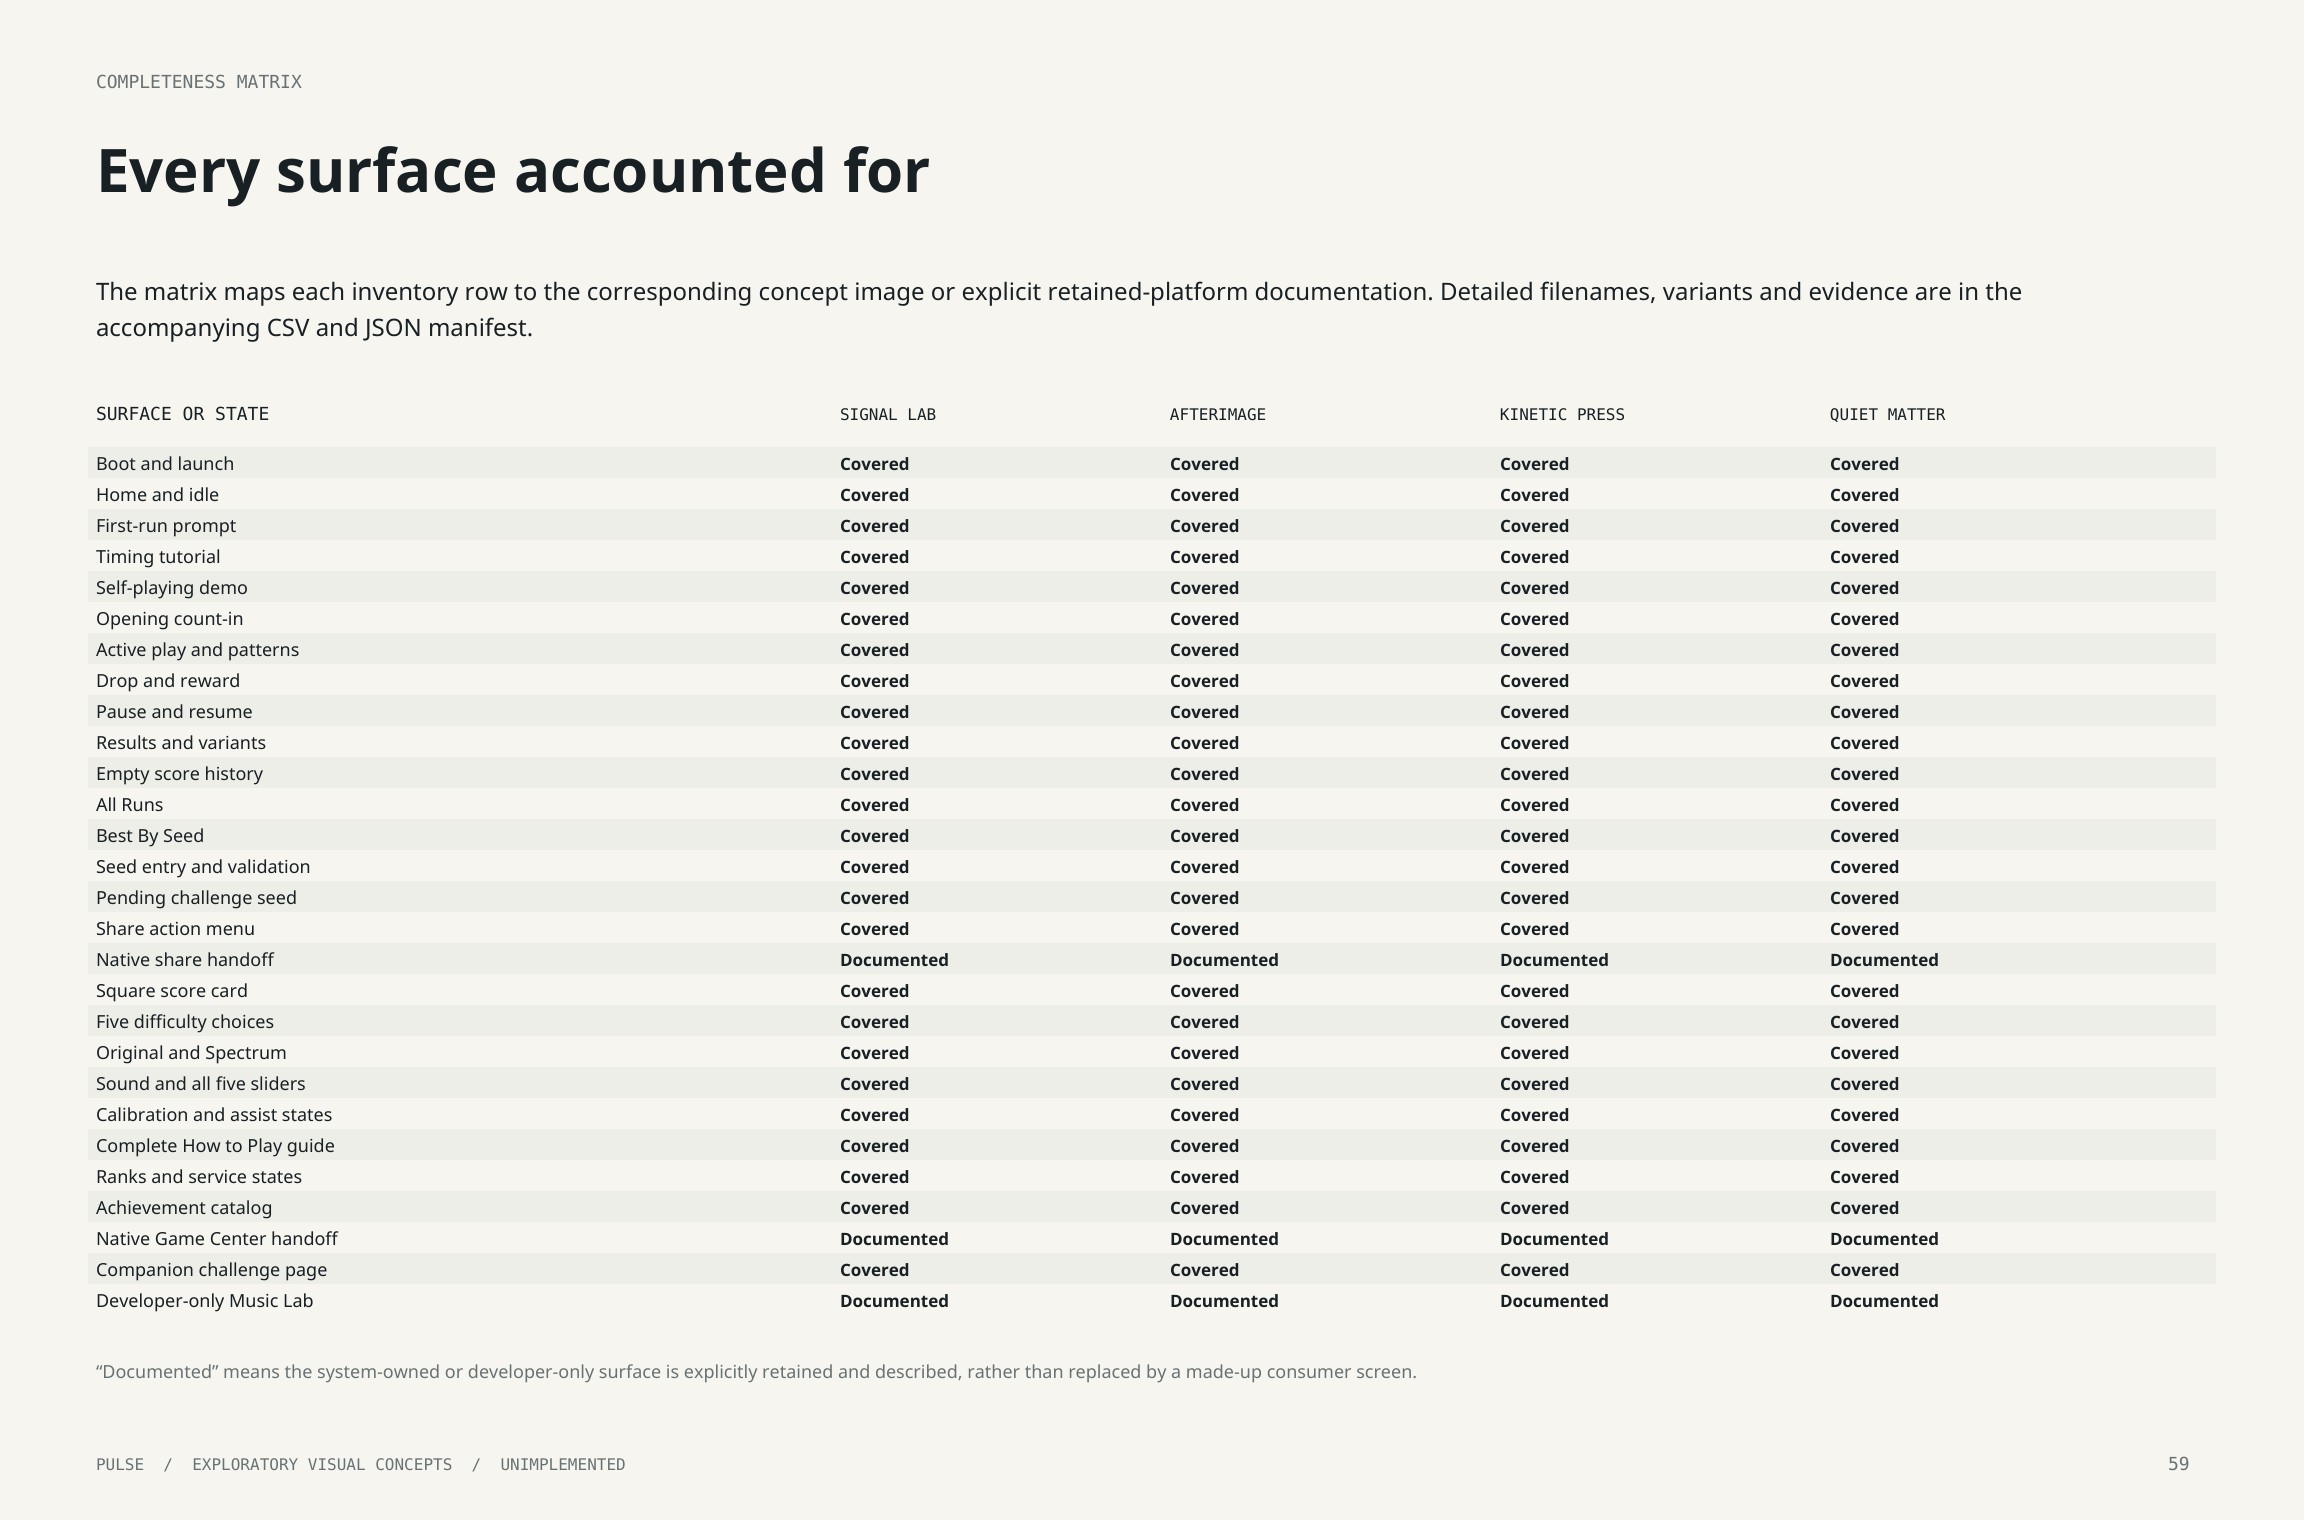Click the 'Best By Seed' row label

[150, 836]
